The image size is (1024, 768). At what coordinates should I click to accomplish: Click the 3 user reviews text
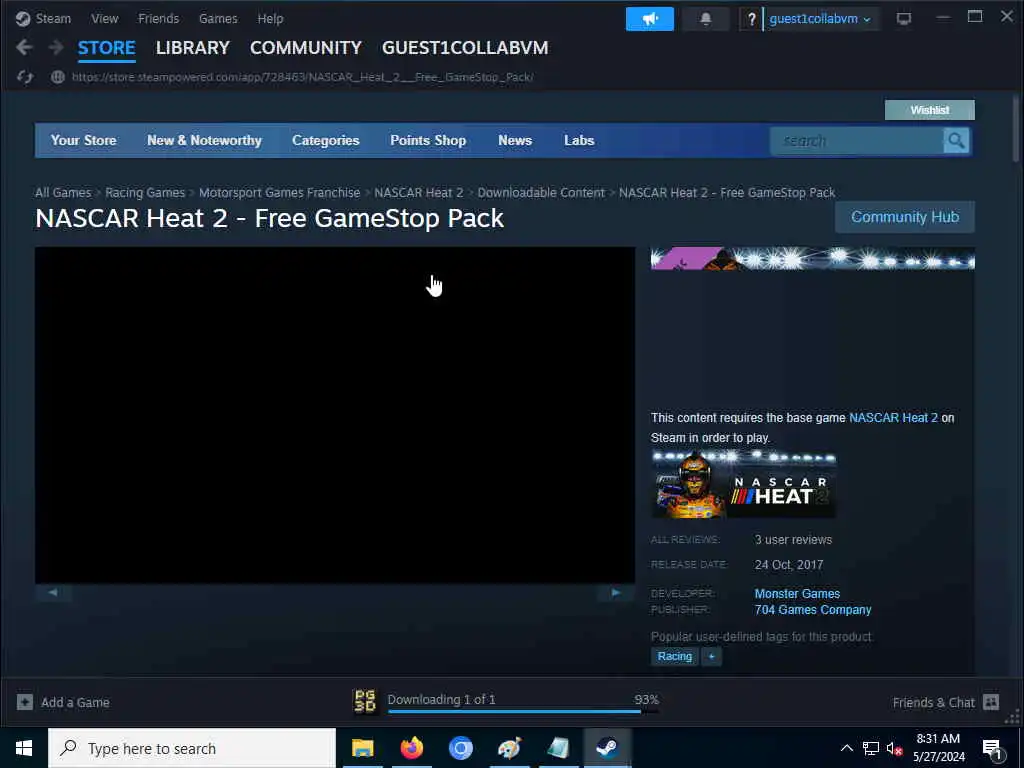coord(793,539)
